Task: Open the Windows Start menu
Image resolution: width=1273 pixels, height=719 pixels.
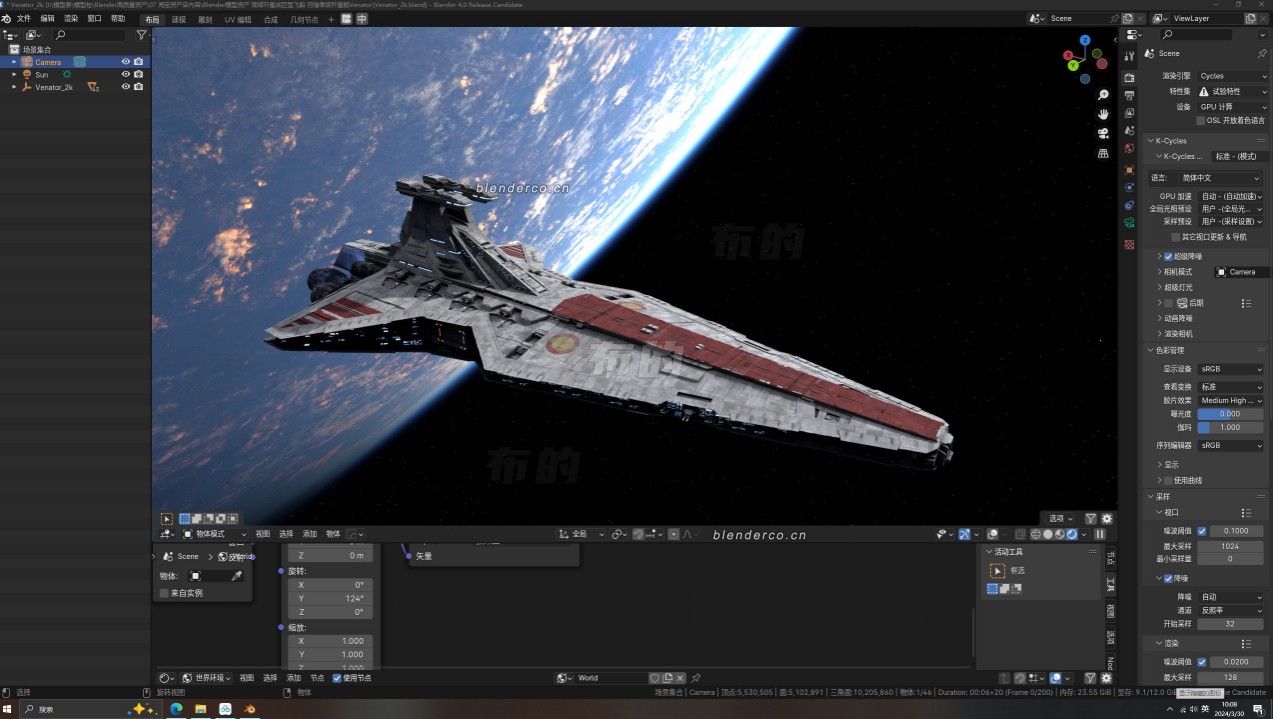Action: tap(9, 709)
